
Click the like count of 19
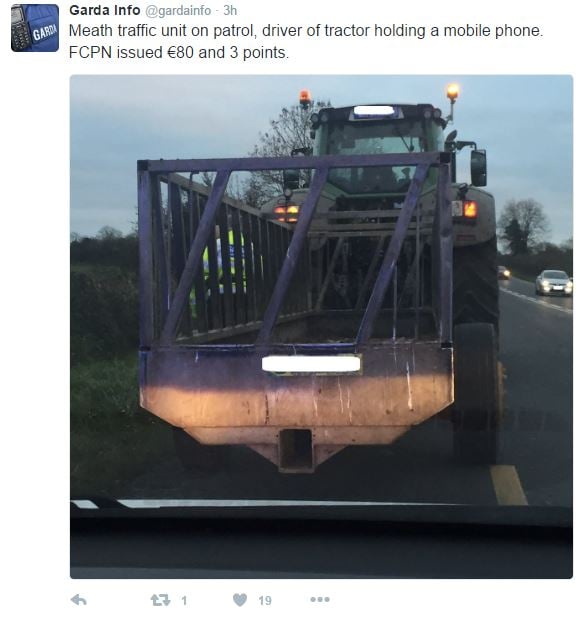pos(265,601)
